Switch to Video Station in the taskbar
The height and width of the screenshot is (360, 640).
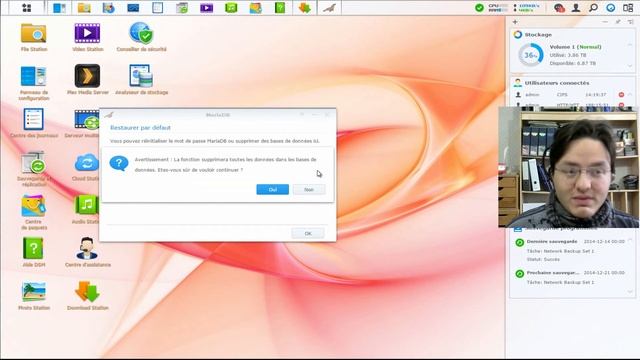pyautogui.click(x=207, y=8)
